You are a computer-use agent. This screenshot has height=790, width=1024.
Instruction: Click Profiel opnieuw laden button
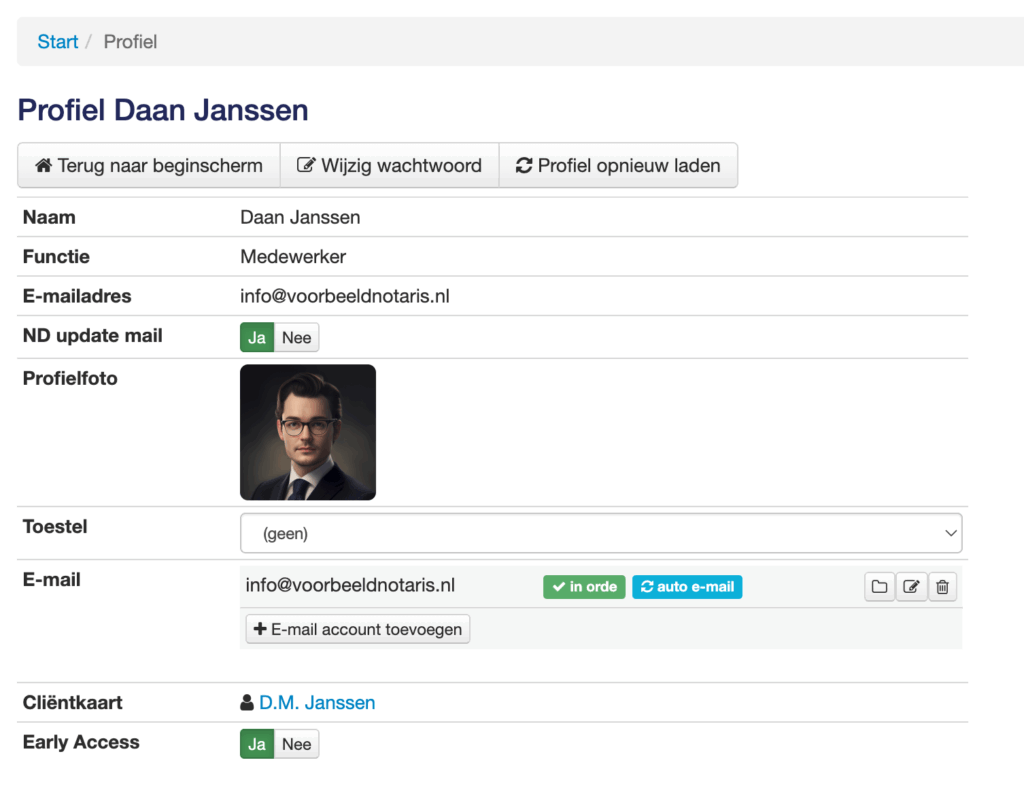pyautogui.click(x=618, y=166)
